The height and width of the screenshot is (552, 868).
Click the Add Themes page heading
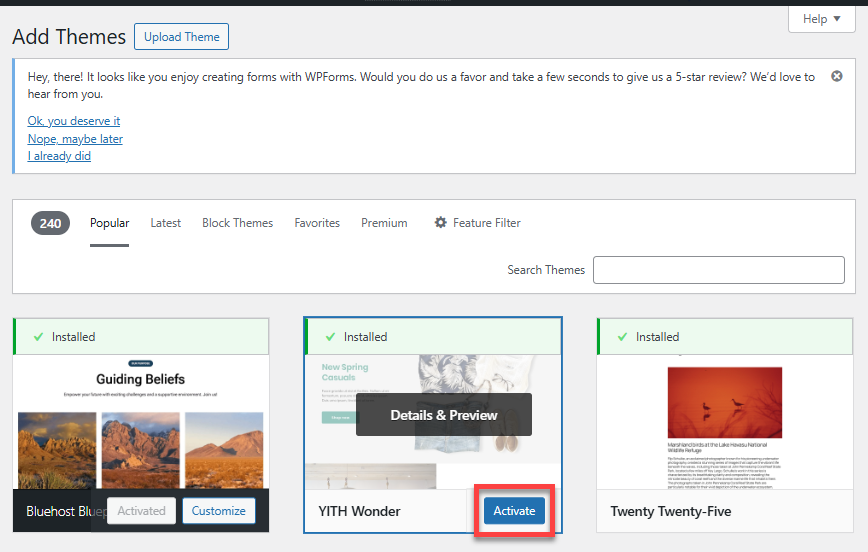[x=69, y=37]
